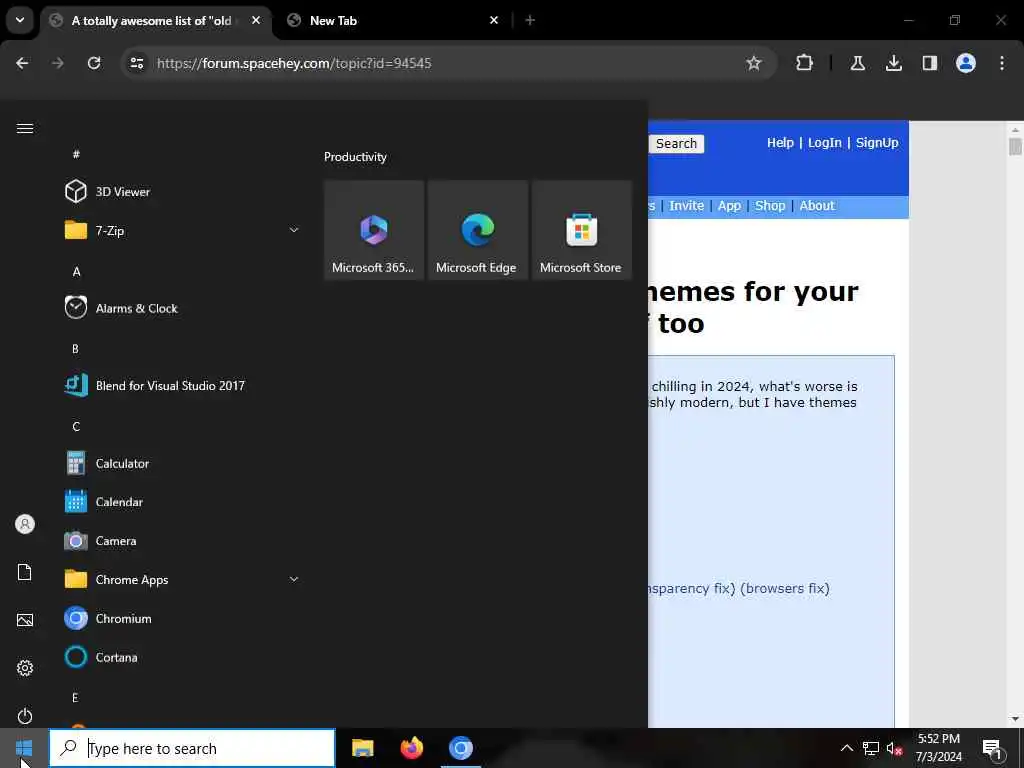
Task: Open the 7-Zip folder entry
Action: [x=183, y=230]
